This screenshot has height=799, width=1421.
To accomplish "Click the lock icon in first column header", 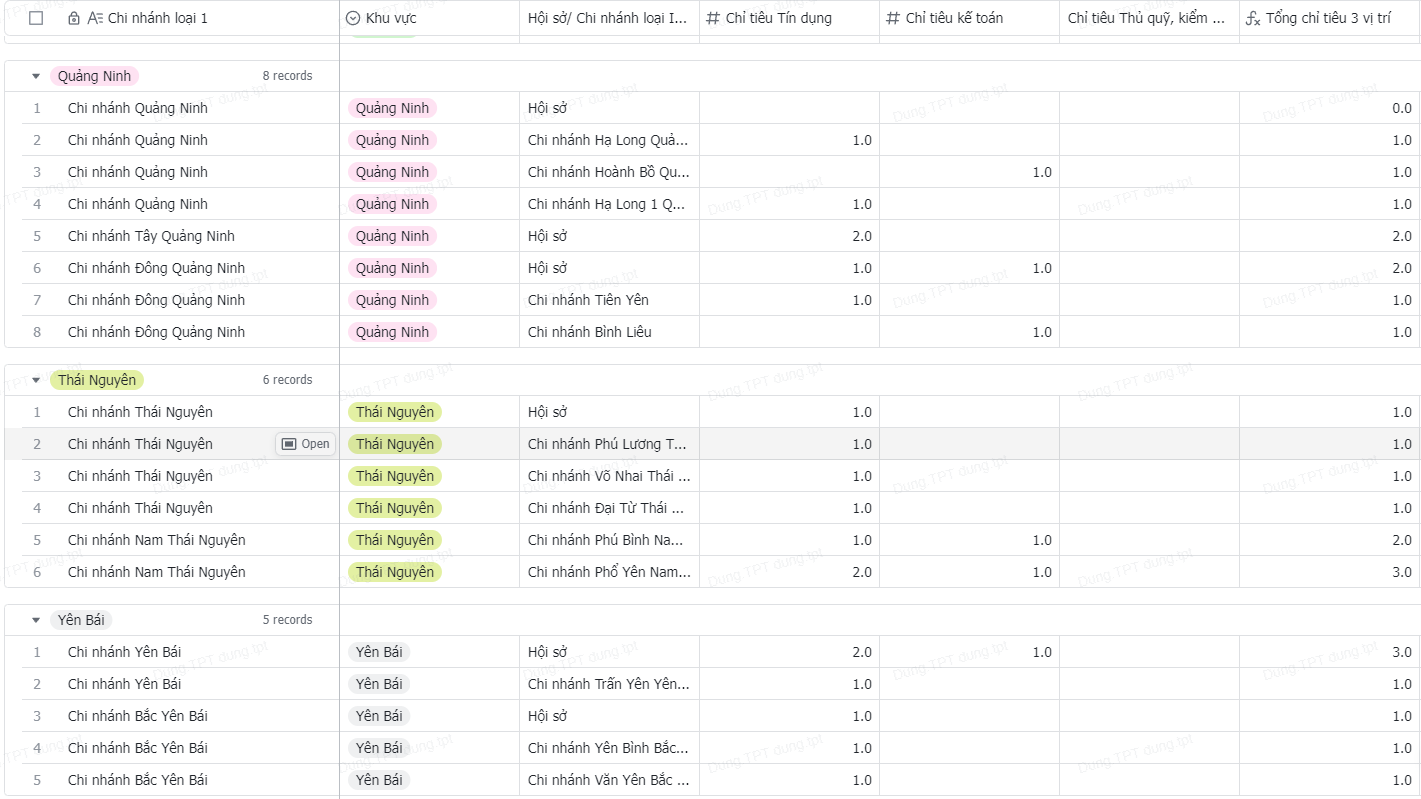I will coord(74,18).
